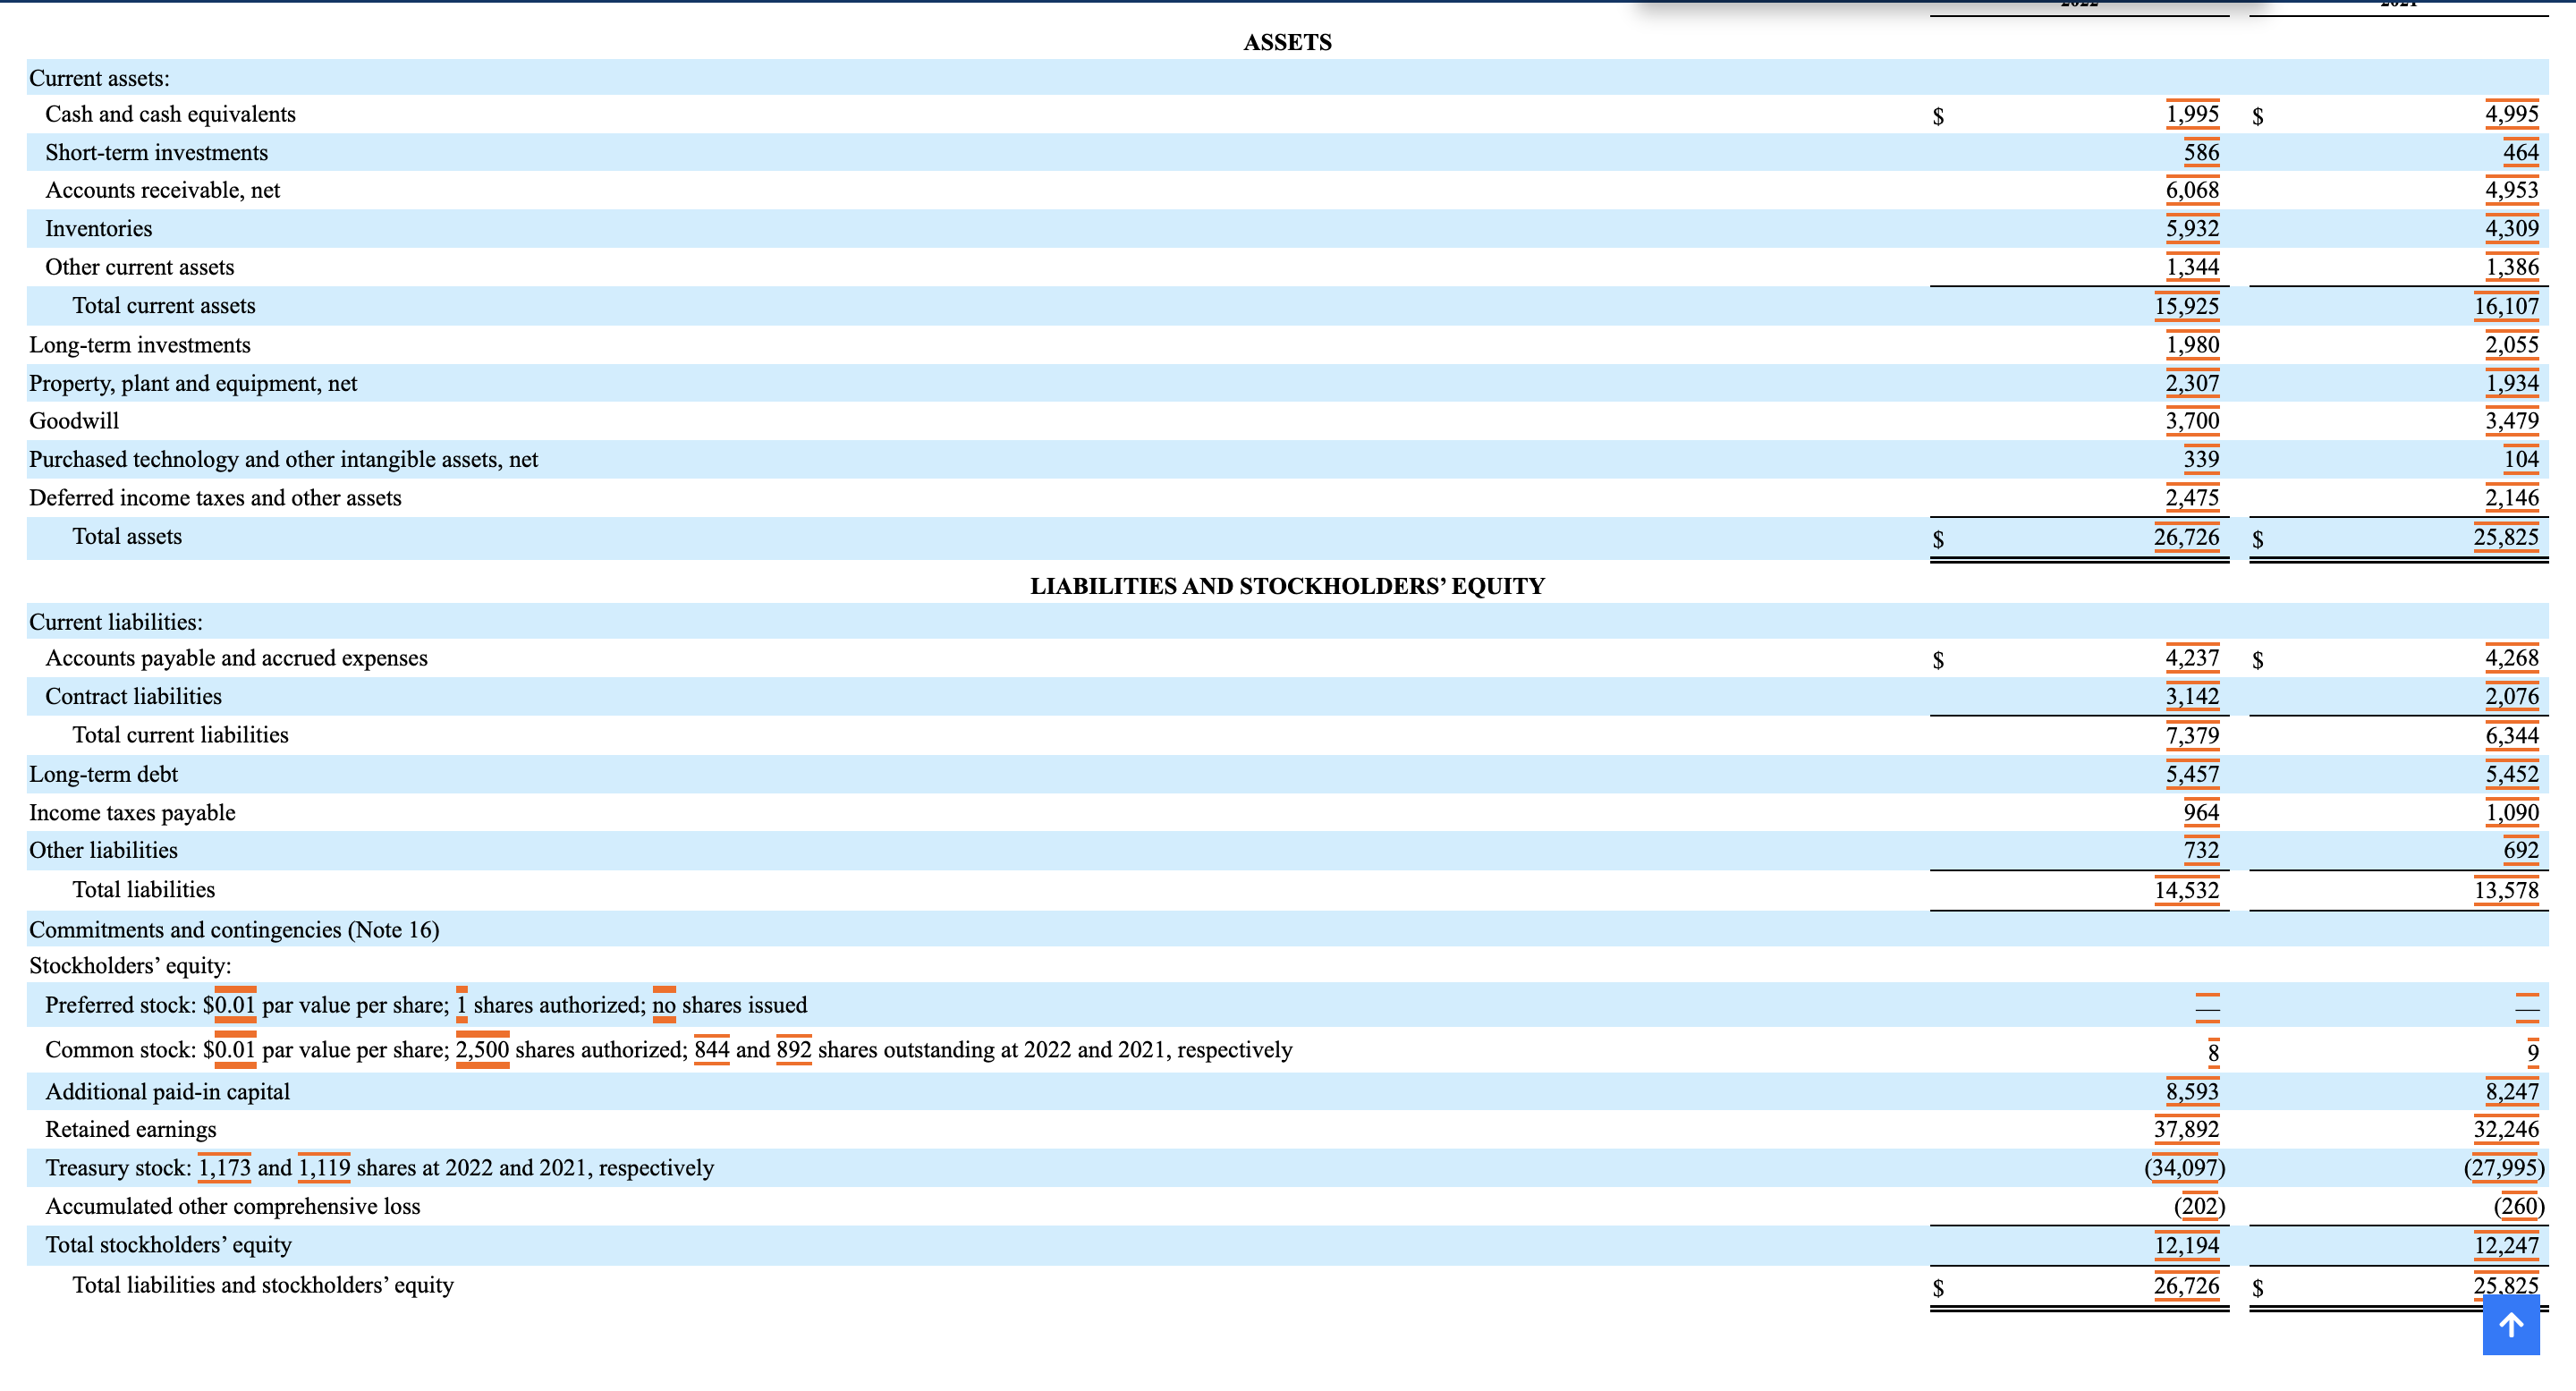The width and height of the screenshot is (2576, 1391).
Task: Select accumulated other comprehensive loss (202)
Action: point(2199,1206)
